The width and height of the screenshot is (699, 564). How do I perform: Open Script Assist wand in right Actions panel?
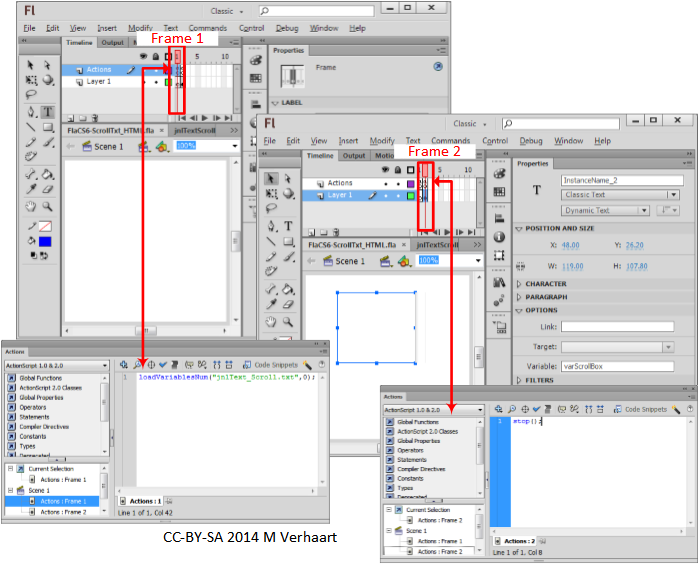tap(676, 409)
